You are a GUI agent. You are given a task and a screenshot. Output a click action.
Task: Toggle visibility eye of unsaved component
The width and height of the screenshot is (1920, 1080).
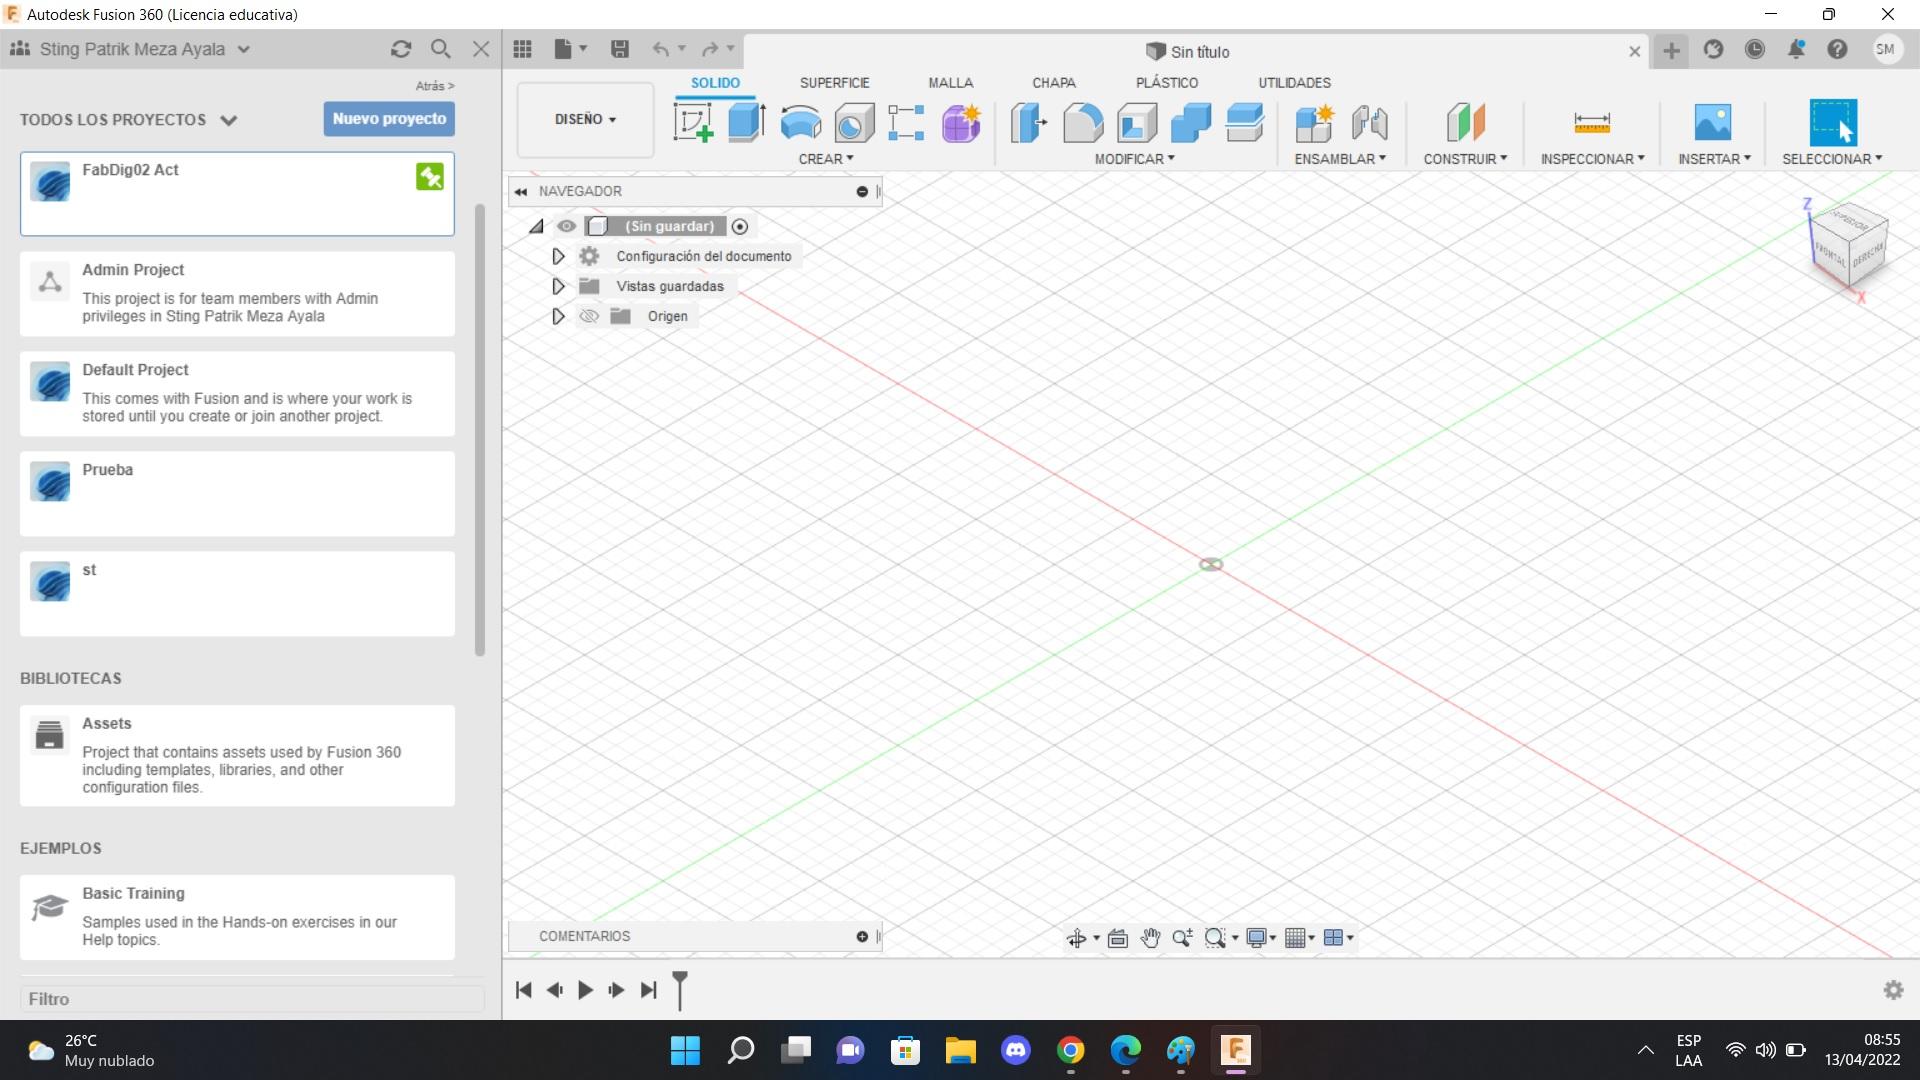pyautogui.click(x=567, y=226)
